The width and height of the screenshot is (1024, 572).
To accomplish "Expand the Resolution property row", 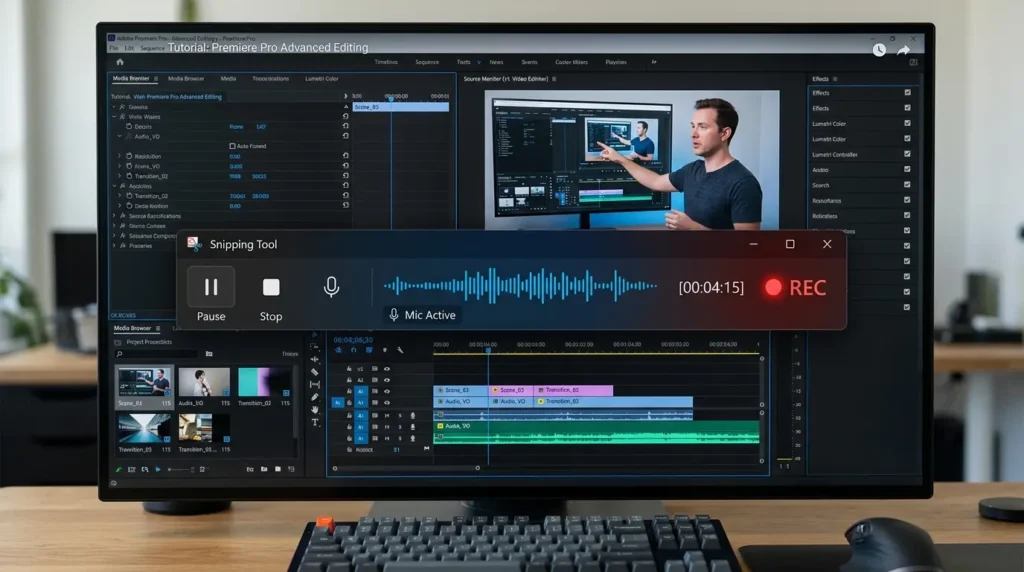I will (x=120, y=156).
